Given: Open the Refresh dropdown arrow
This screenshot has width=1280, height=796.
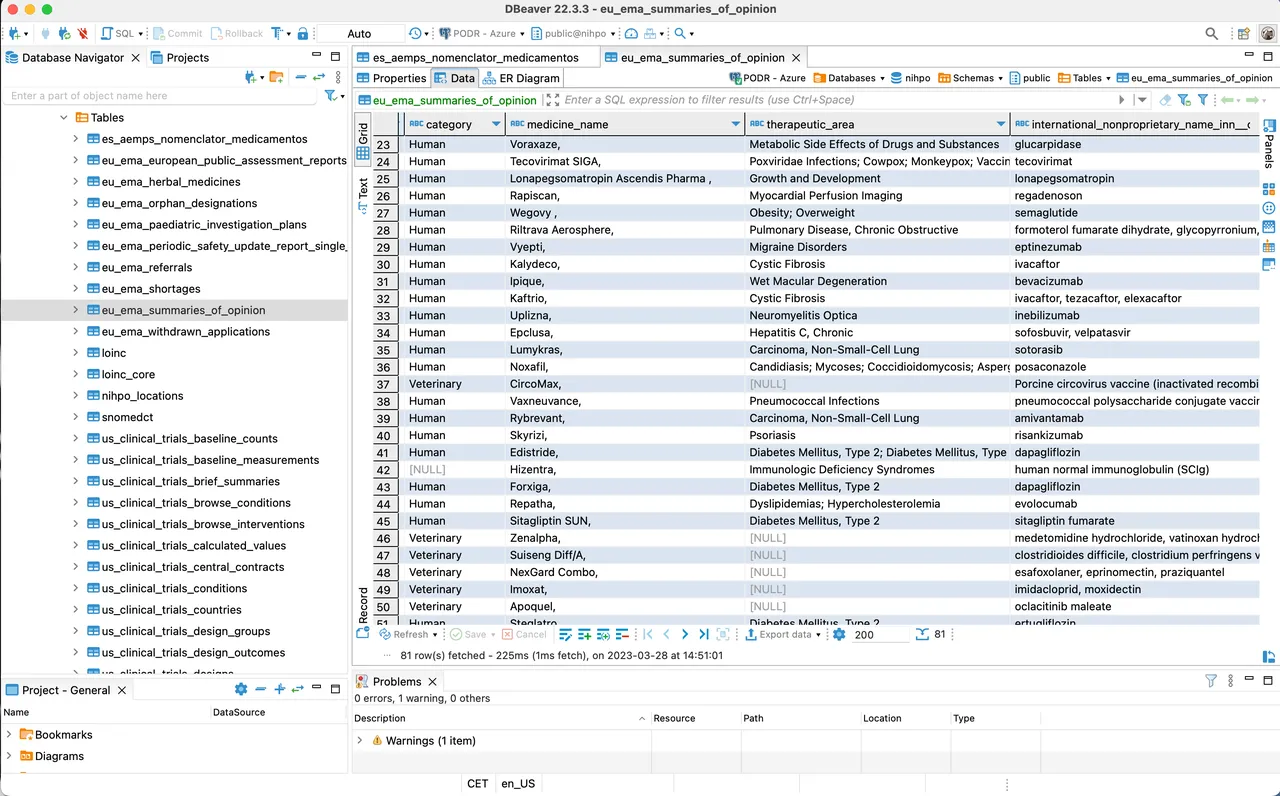Looking at the screenshot, I should 436,634.
